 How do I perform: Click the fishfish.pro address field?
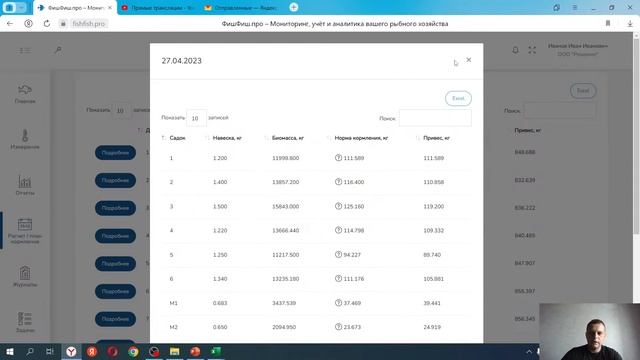coord(89,24)
